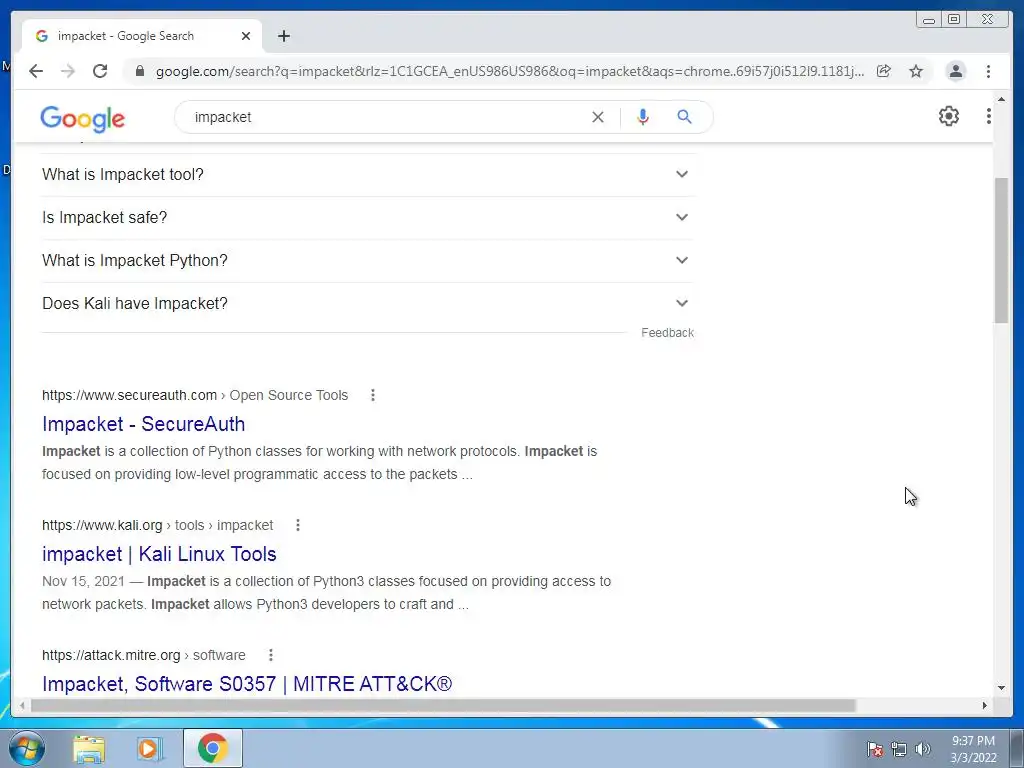Open the Chrome profile avatar menu

point(955,71)
